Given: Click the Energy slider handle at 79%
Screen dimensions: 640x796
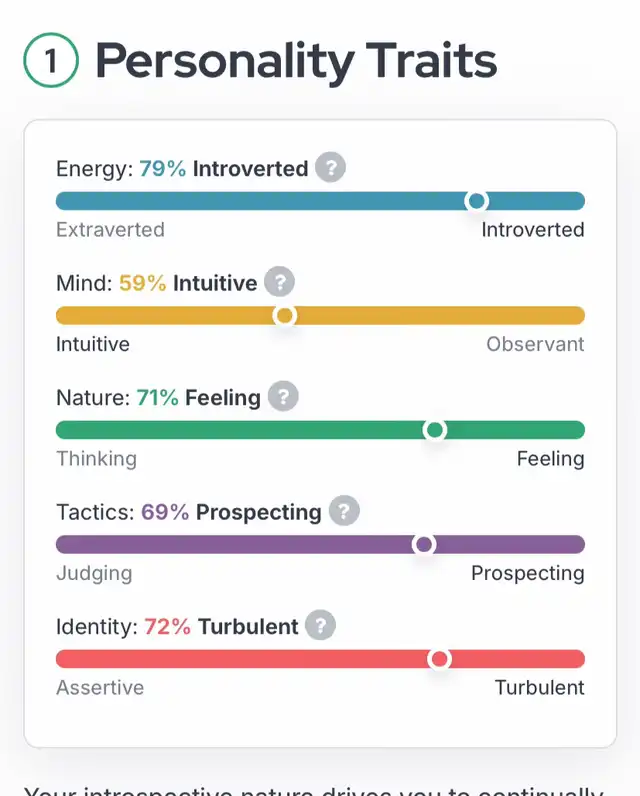Looking at the screenshot, I should (x=477, y=201).
